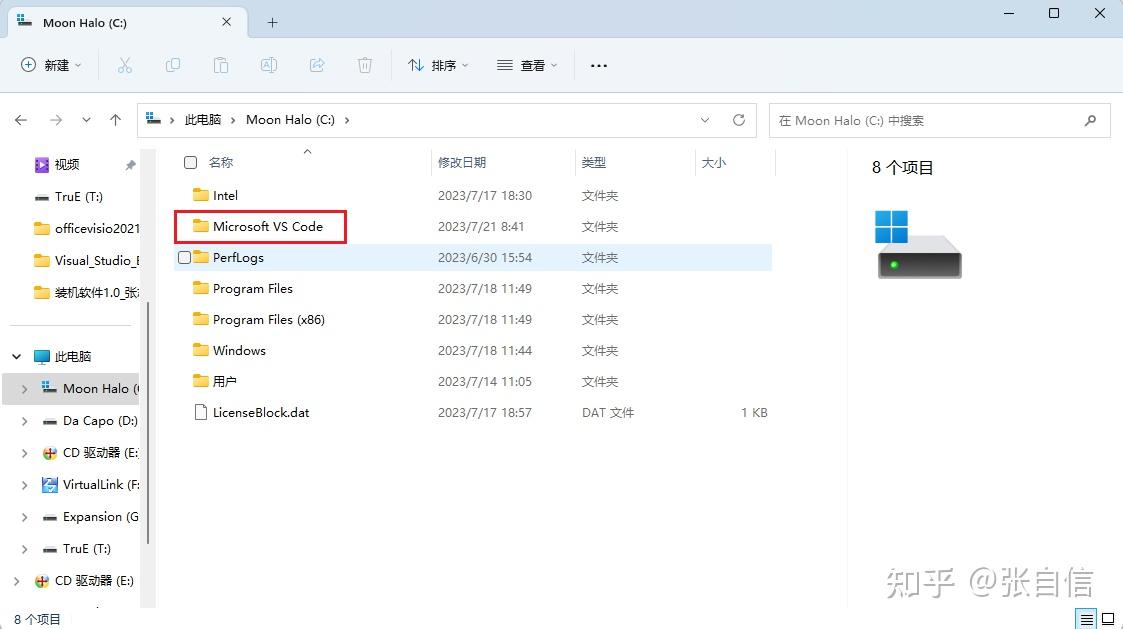Open the See more ellipsis menu
This screenshot has width=1123, height=629.
click(x=598, y=65)
